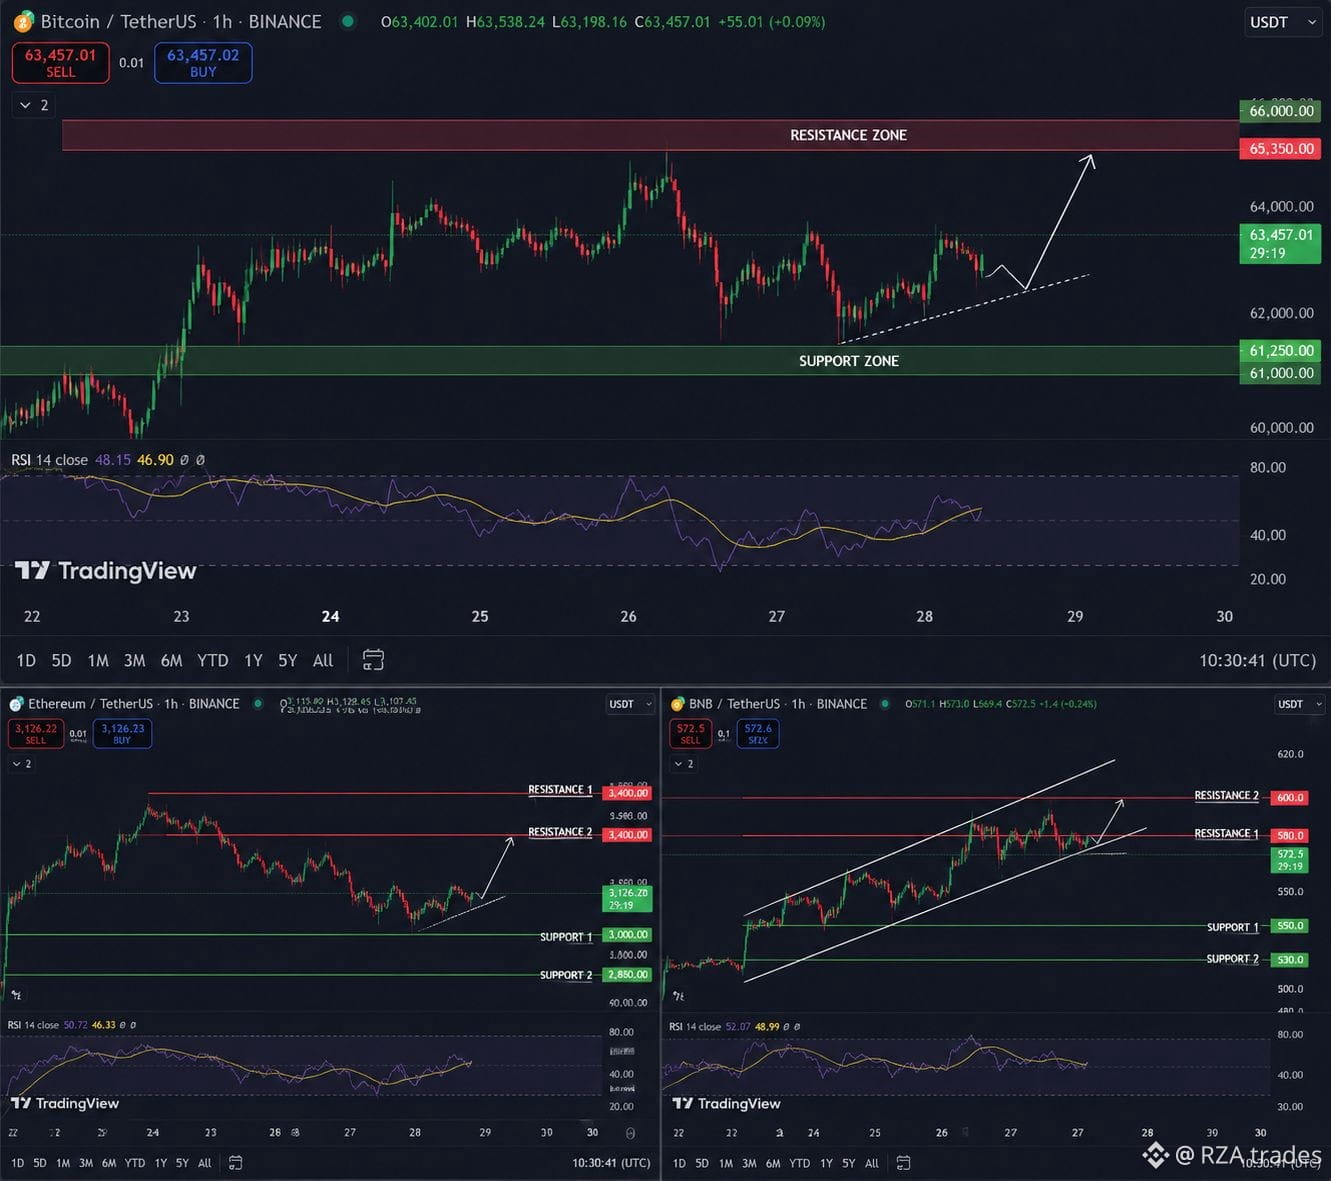Switch Bitcoin chart to 1M range

98,660
